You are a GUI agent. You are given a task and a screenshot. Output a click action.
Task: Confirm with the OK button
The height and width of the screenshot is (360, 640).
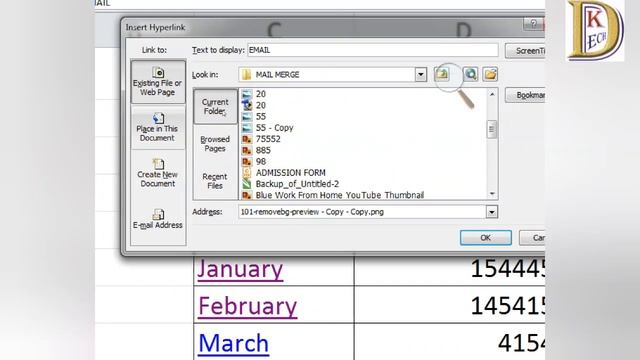[x=485, y=238]
